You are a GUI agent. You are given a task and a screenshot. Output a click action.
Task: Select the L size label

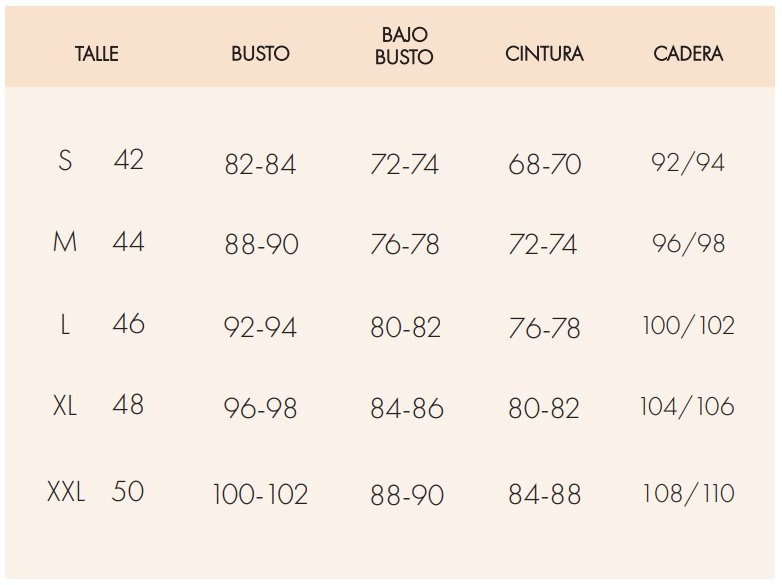pos(65,324)
